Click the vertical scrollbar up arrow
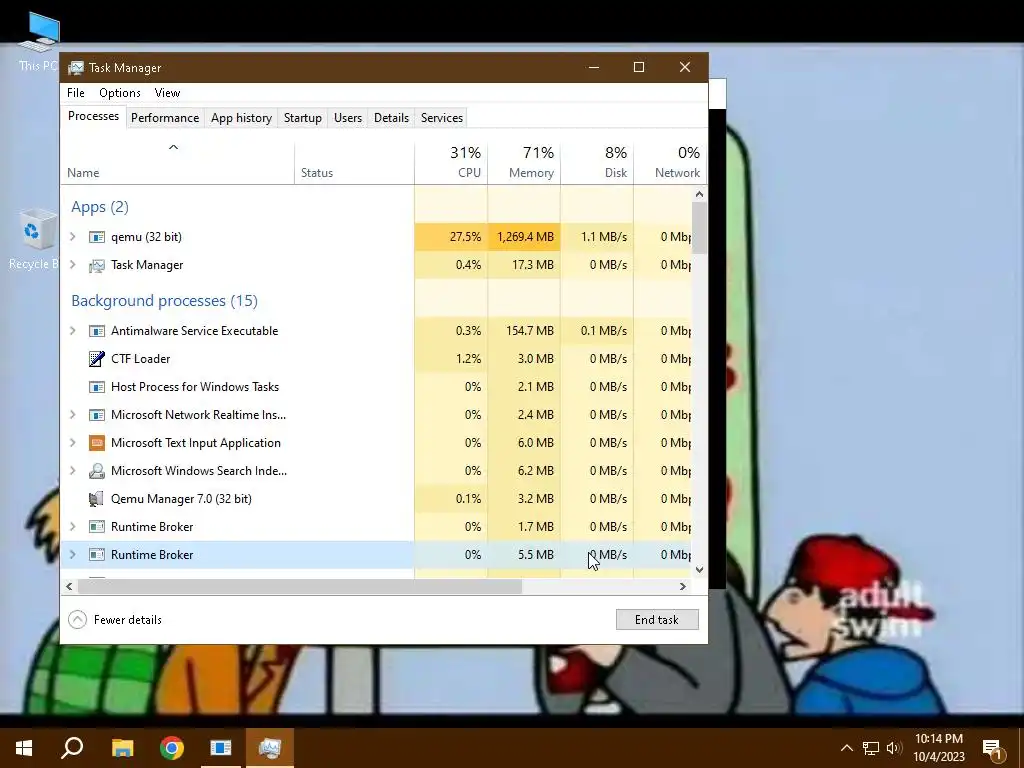 pyautogui.click(x=699, y=194)
